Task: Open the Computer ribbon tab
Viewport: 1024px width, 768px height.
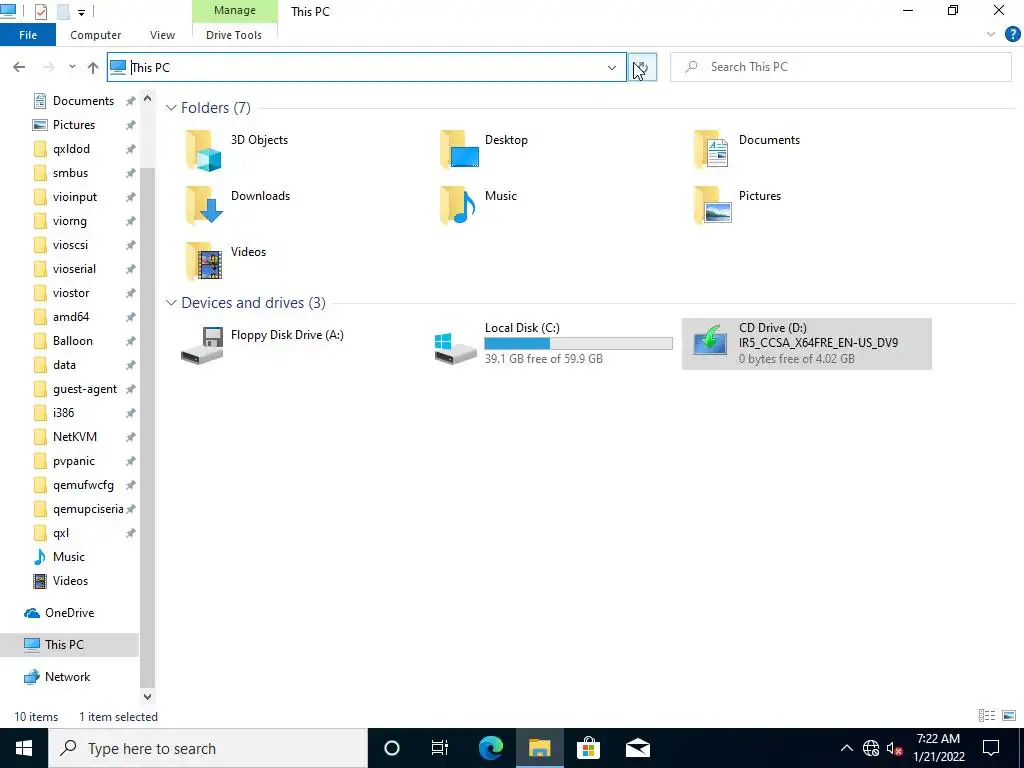Action: pos(95,35)
